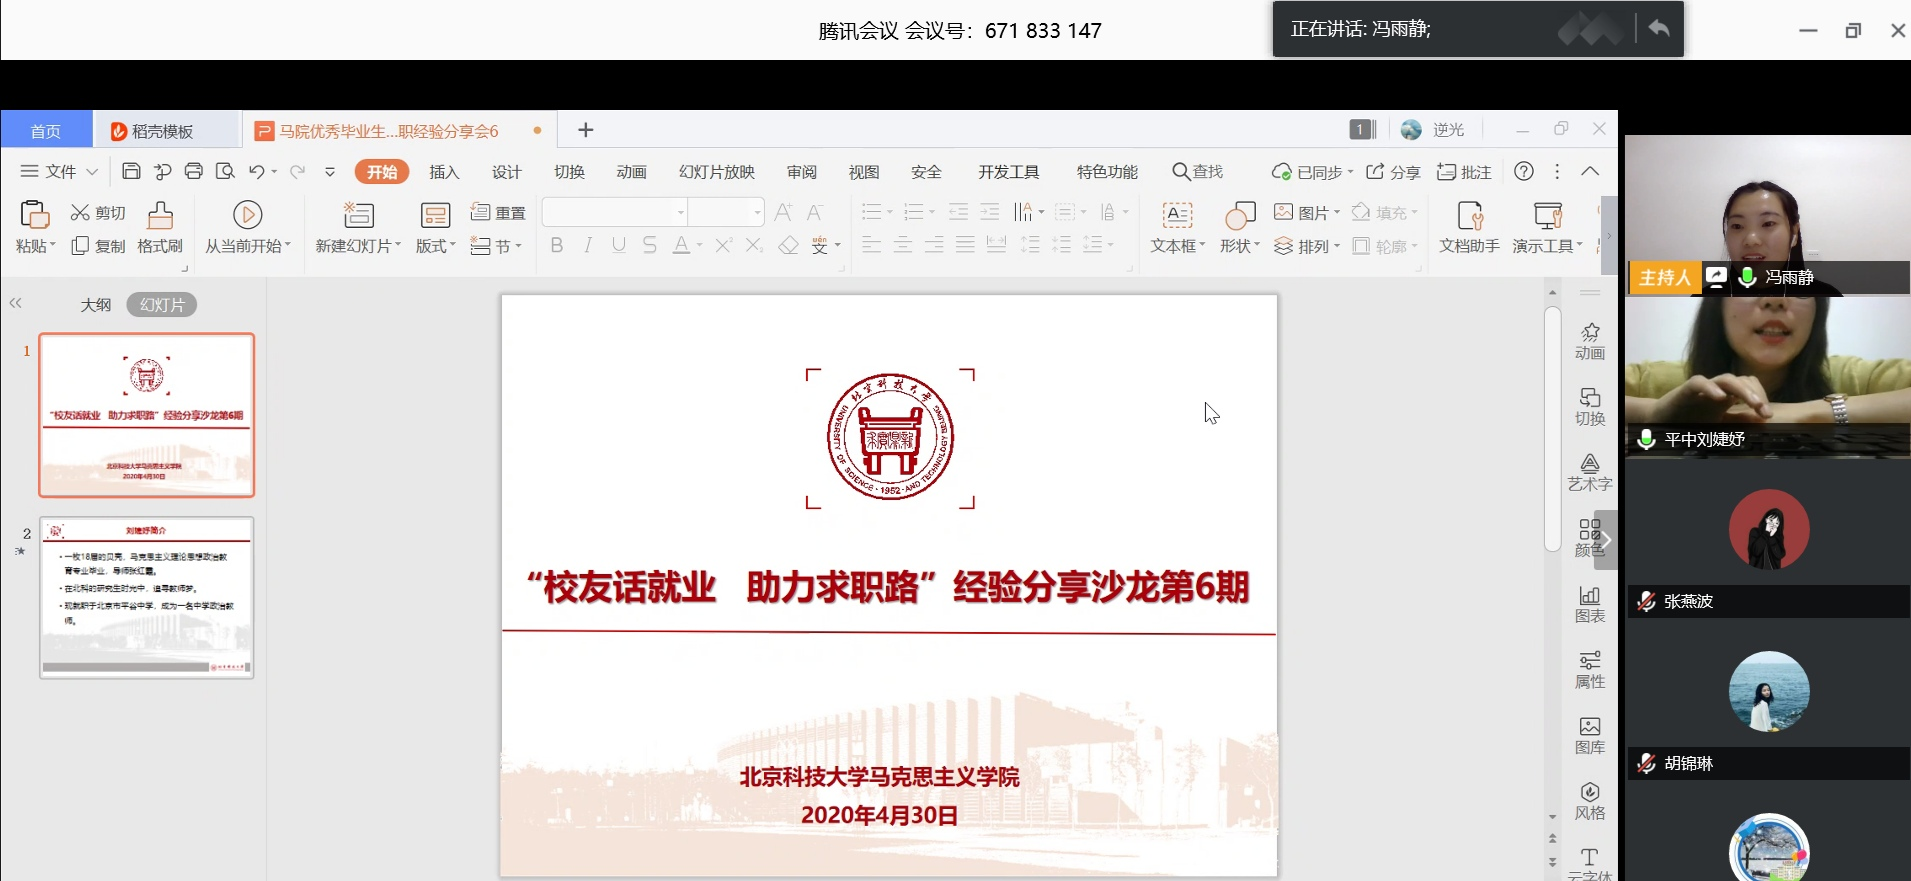Open the Gallery (图库) side panel

click(1590, 735)
